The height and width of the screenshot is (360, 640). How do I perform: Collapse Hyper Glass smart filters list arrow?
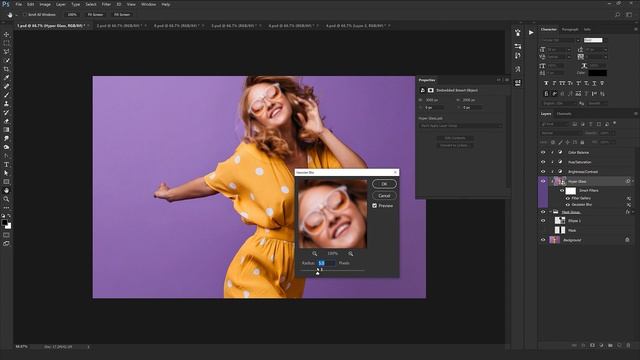[x=633, y=181]
